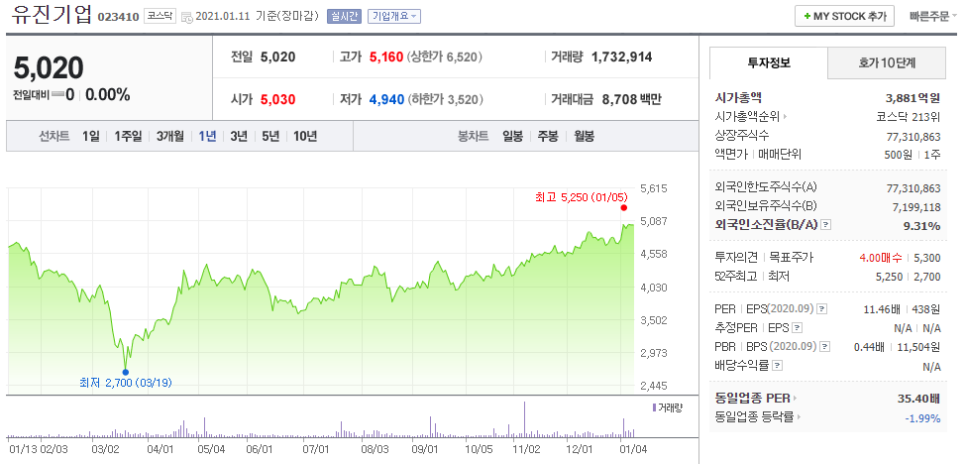Open the 기업개요 dropdown

coord(394,17)
